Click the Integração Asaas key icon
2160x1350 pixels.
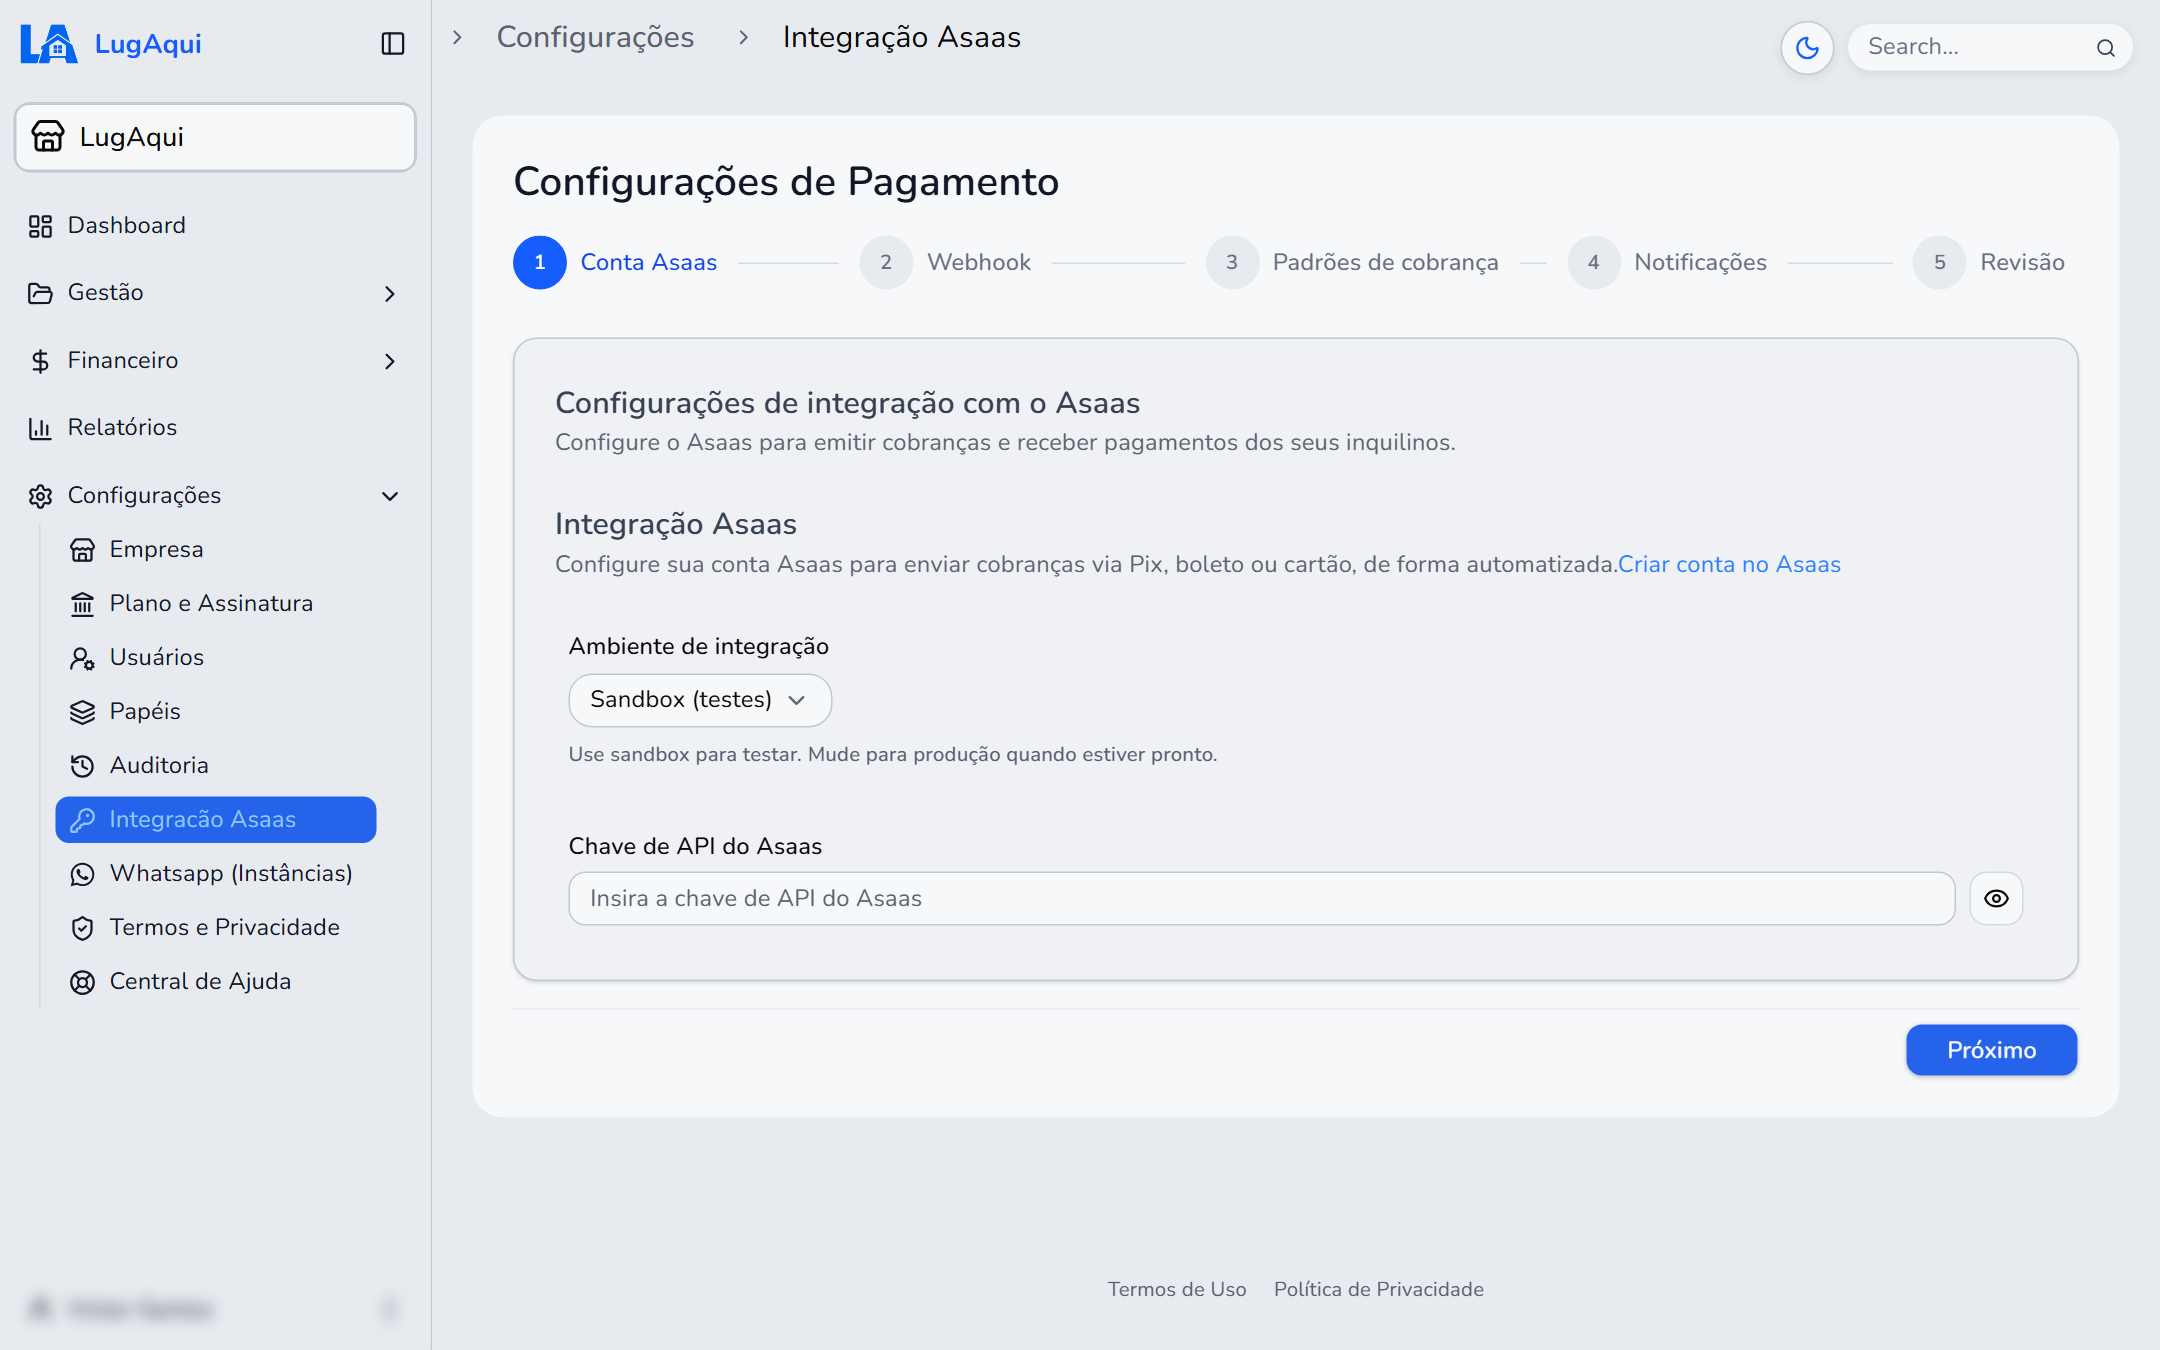(82, 820)
